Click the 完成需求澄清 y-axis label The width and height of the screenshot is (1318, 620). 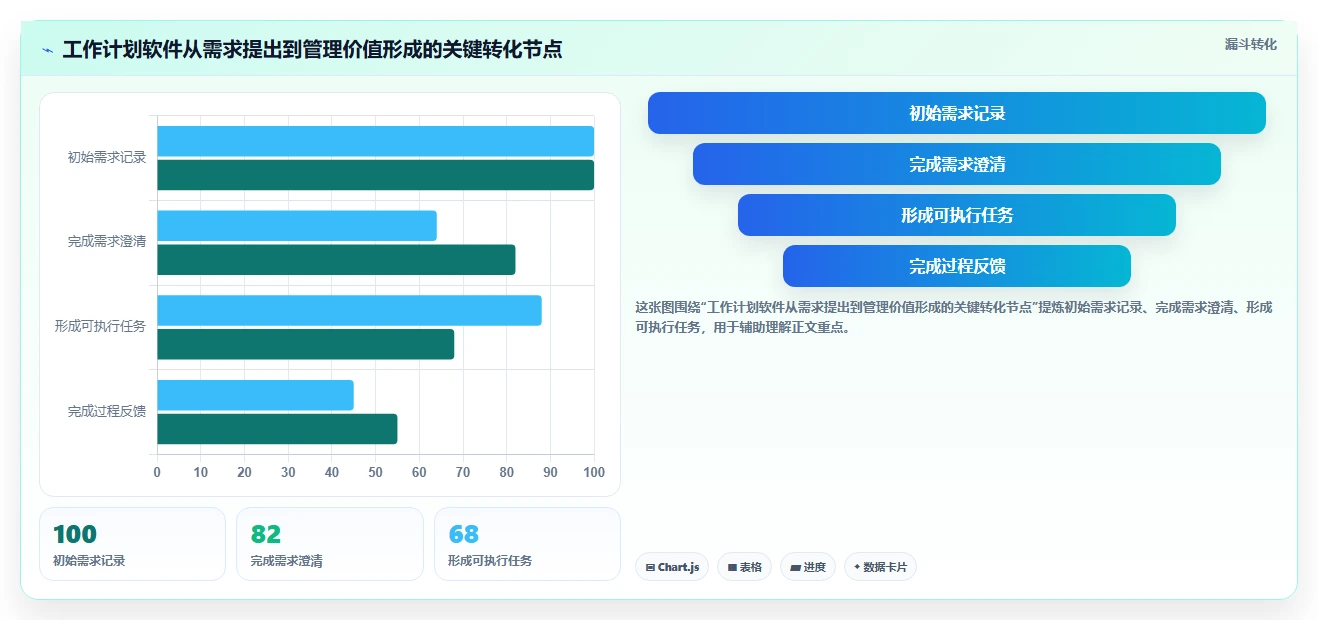(107, 242)
